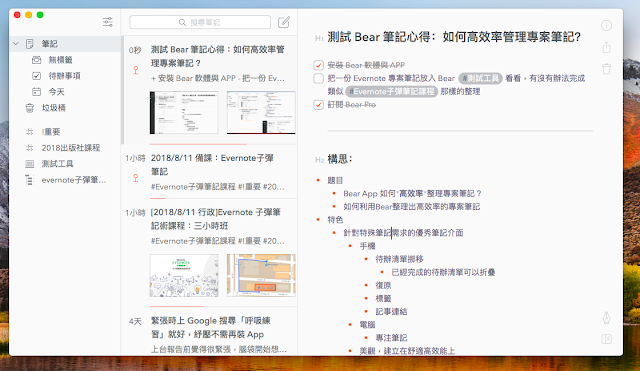The image size is (640, 371).
Task: Click the 已經完成的待辦清單可以折疊 bullet
Action: 443,272
